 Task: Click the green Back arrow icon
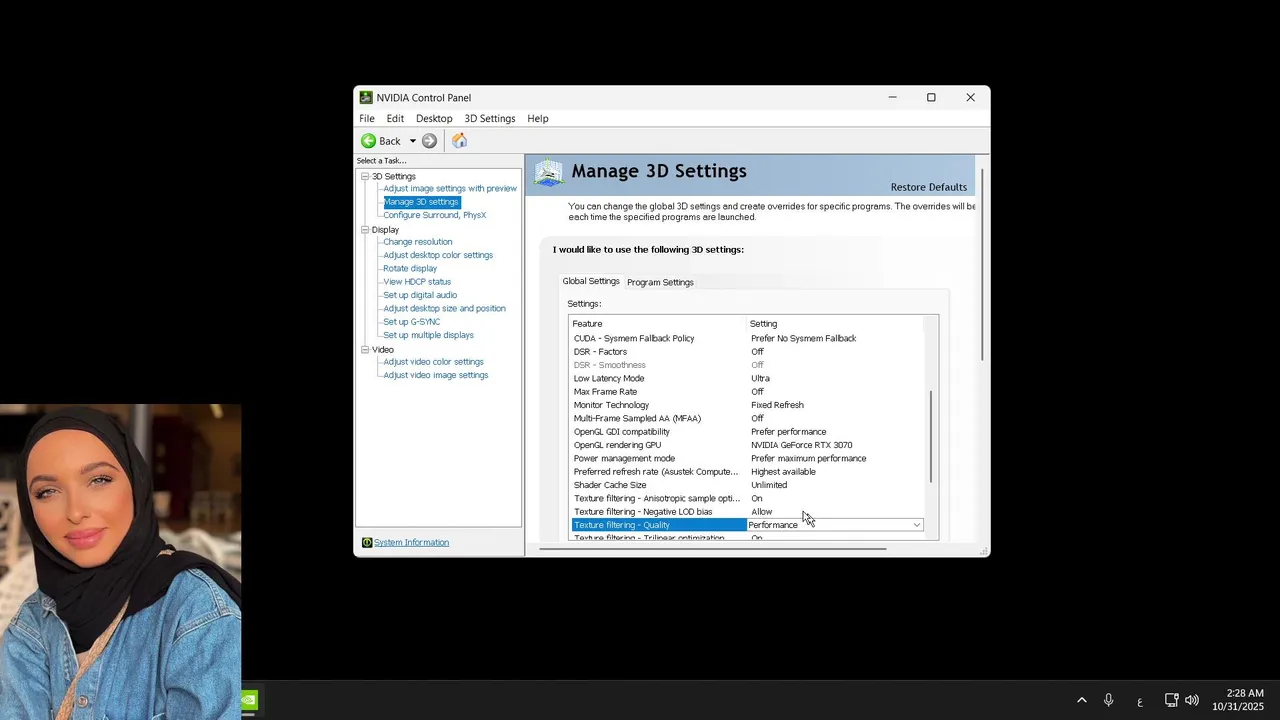click(369, 141)
